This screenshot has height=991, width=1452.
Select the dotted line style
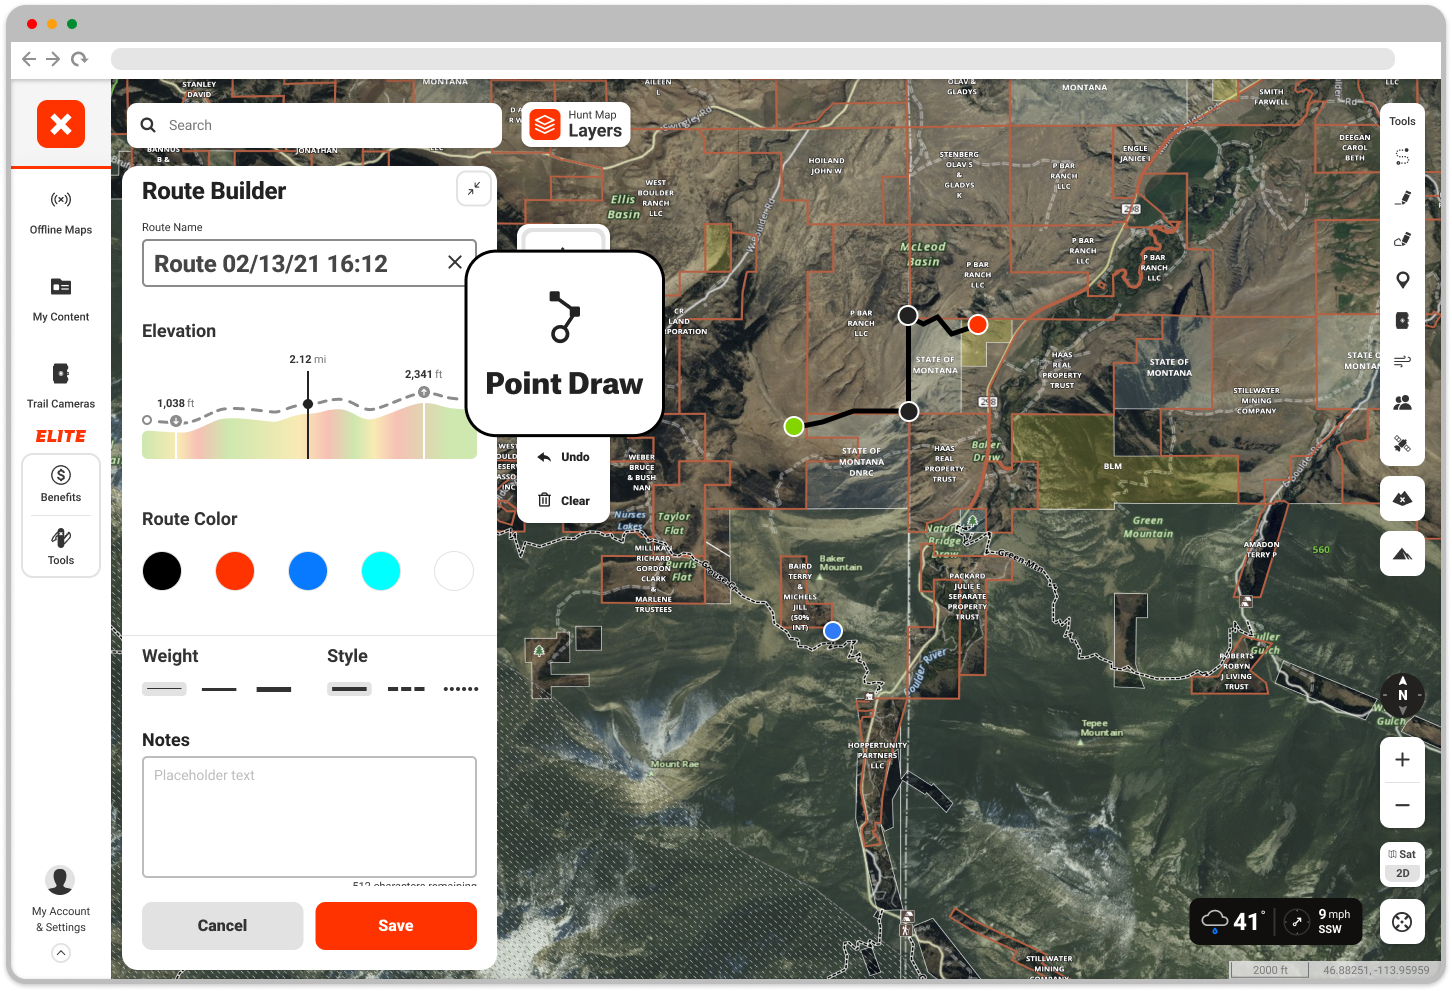(x=461, y=689)
